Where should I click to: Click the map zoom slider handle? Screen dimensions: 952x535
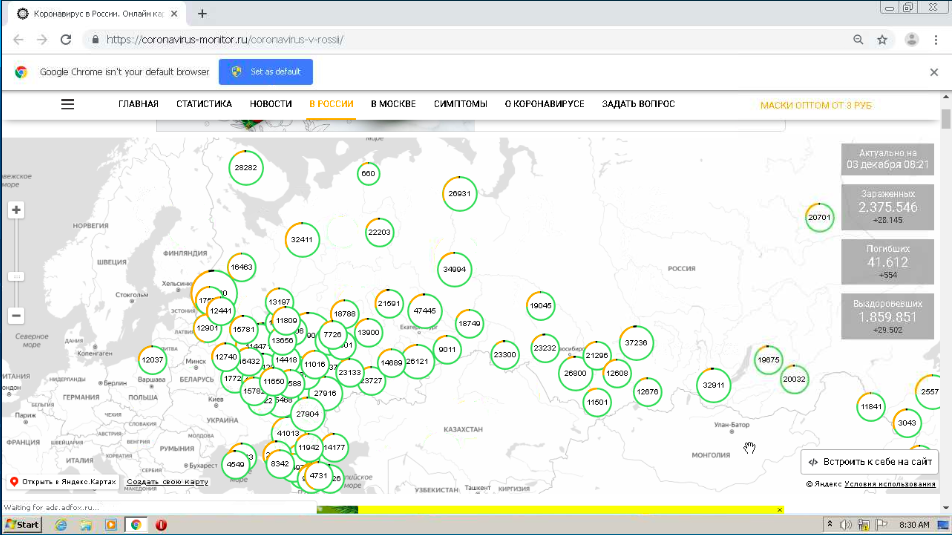16,276
